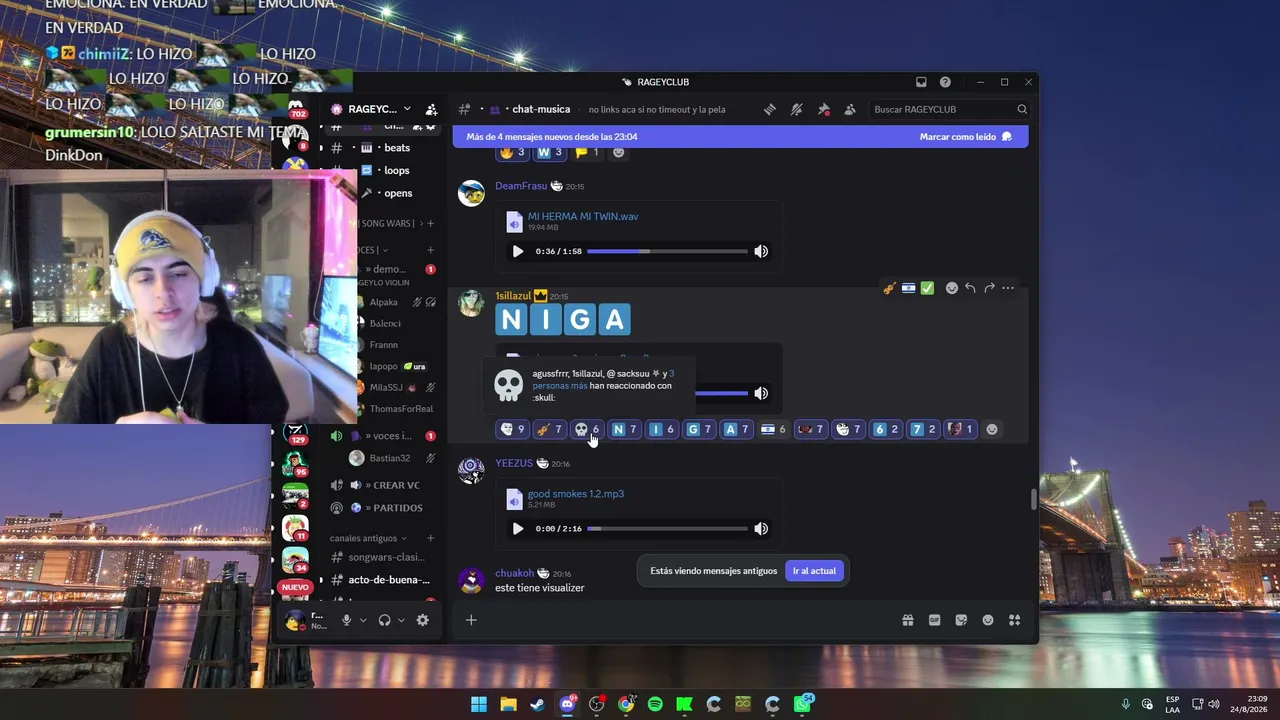Show the member list icon
This screenshot has width=1280, height=720.
tap(850, 109)
